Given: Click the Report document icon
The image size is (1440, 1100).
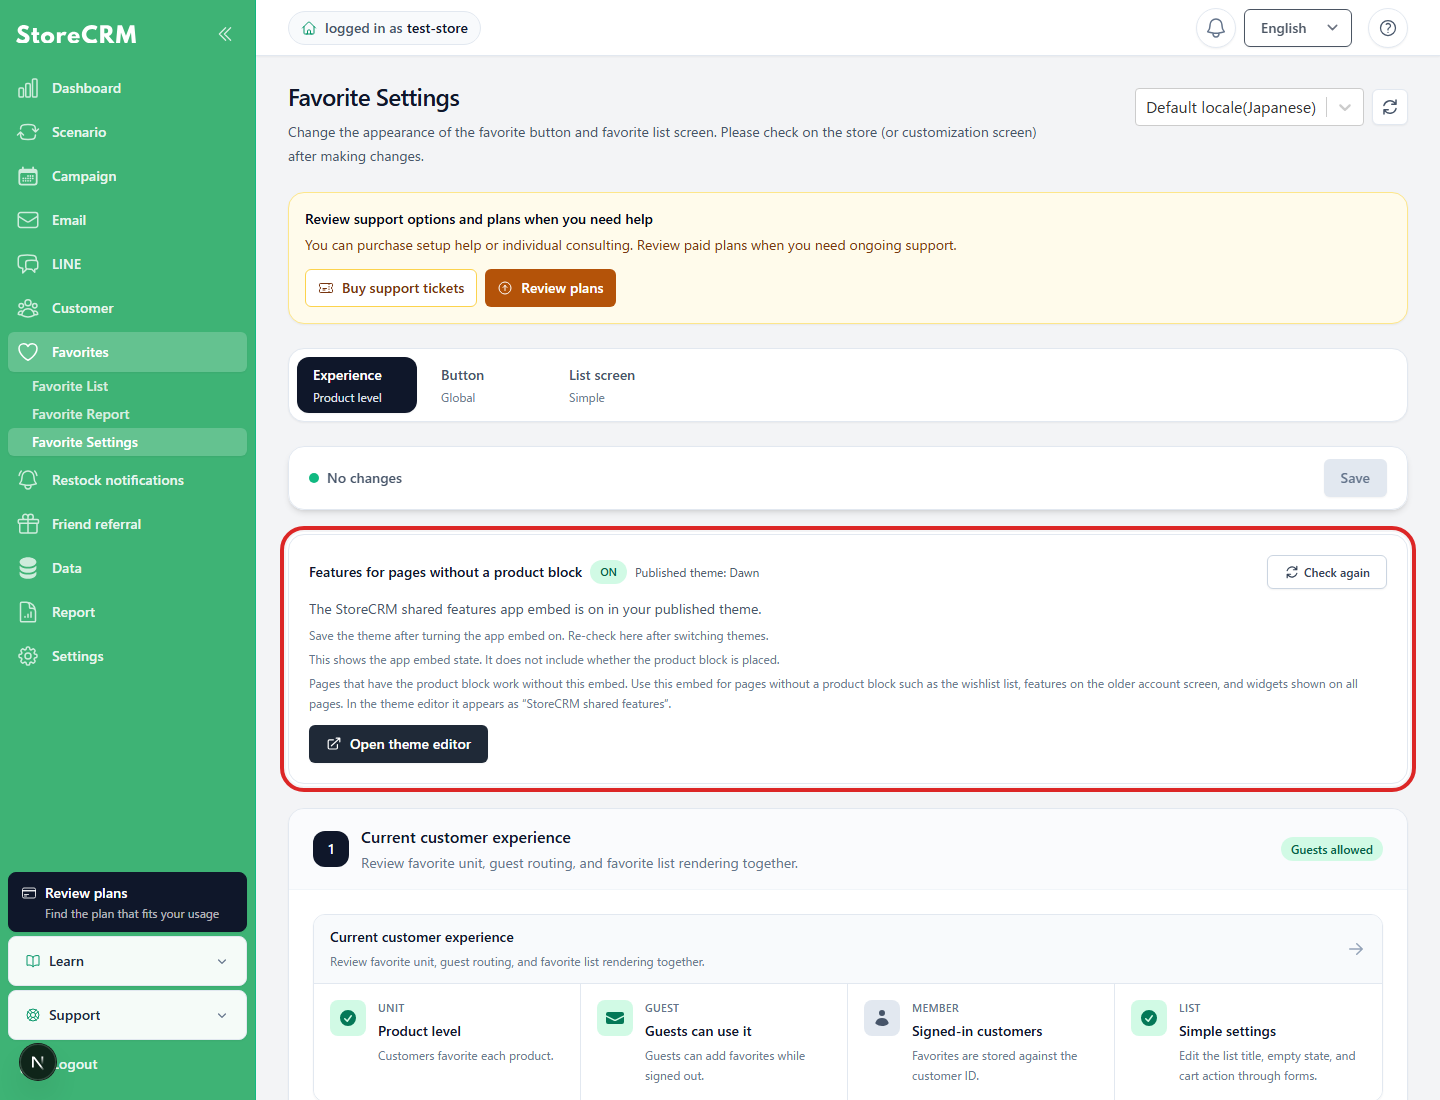Looking at the screenshot, I should 28,612.
